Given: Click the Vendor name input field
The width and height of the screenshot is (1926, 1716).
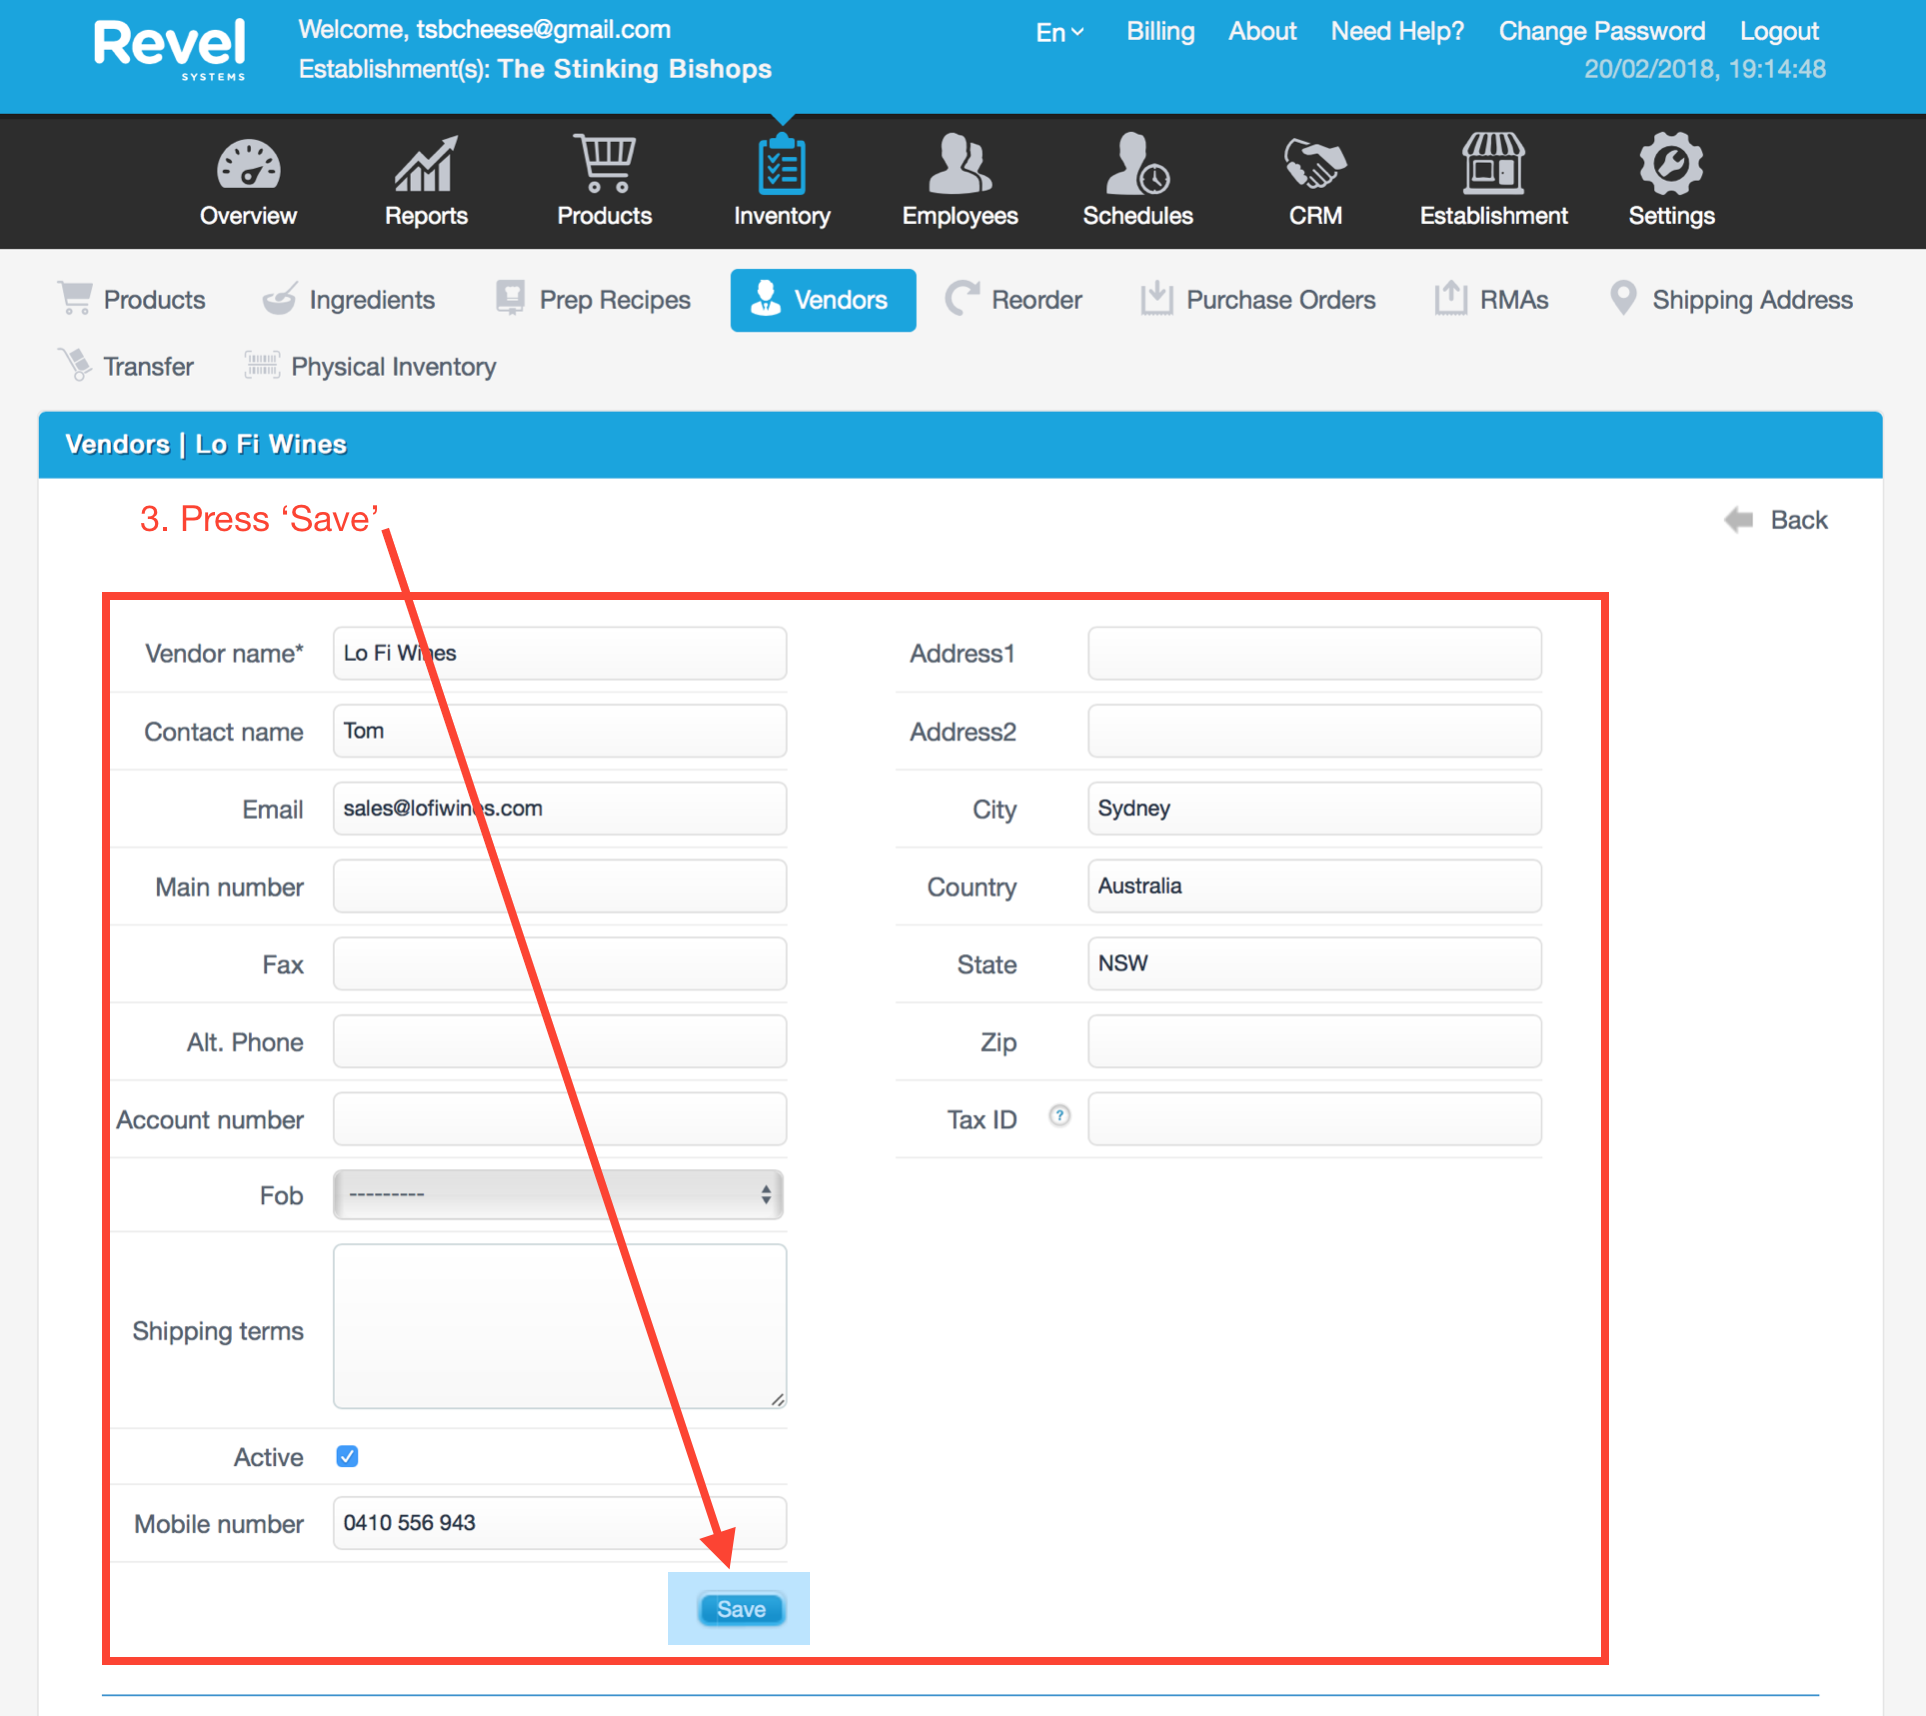Looking at the screenshot, I should (560, 653).
